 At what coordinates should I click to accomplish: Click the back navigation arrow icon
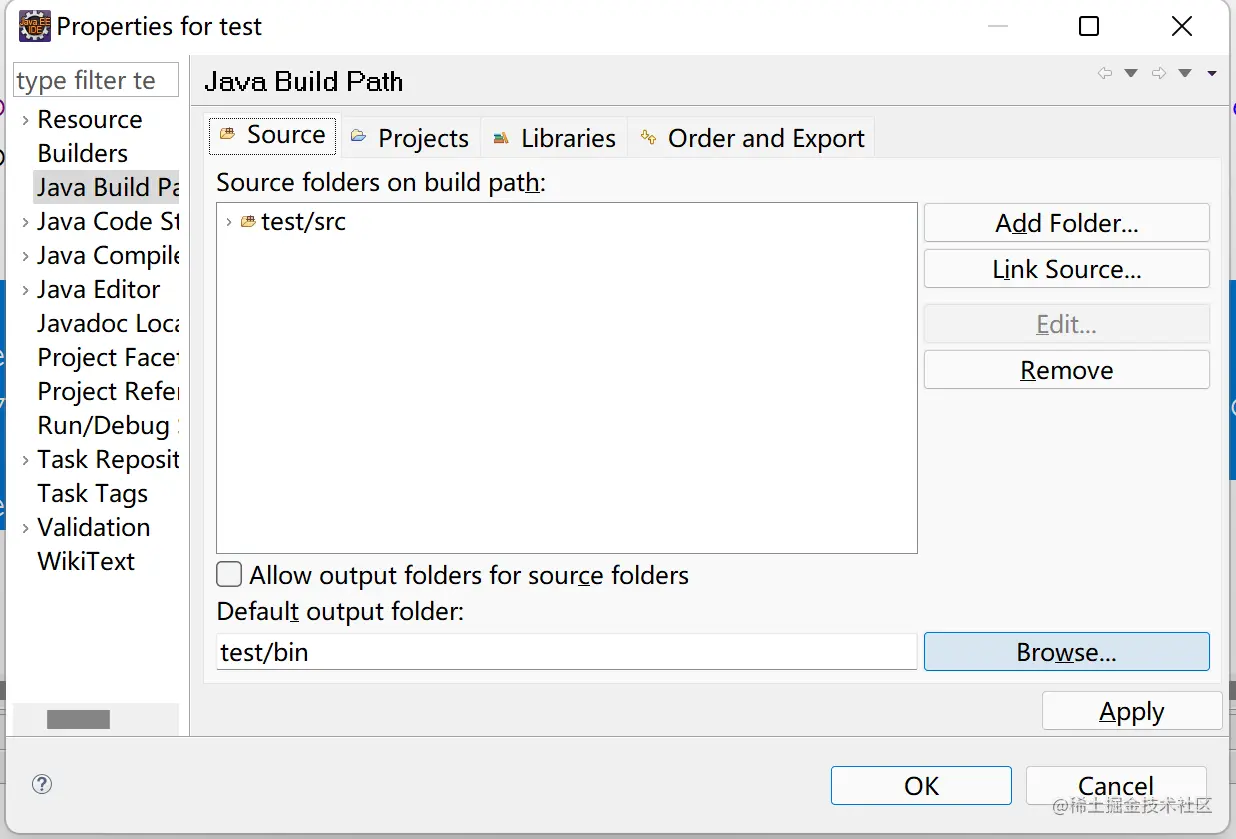click(x=1105, y=73)
